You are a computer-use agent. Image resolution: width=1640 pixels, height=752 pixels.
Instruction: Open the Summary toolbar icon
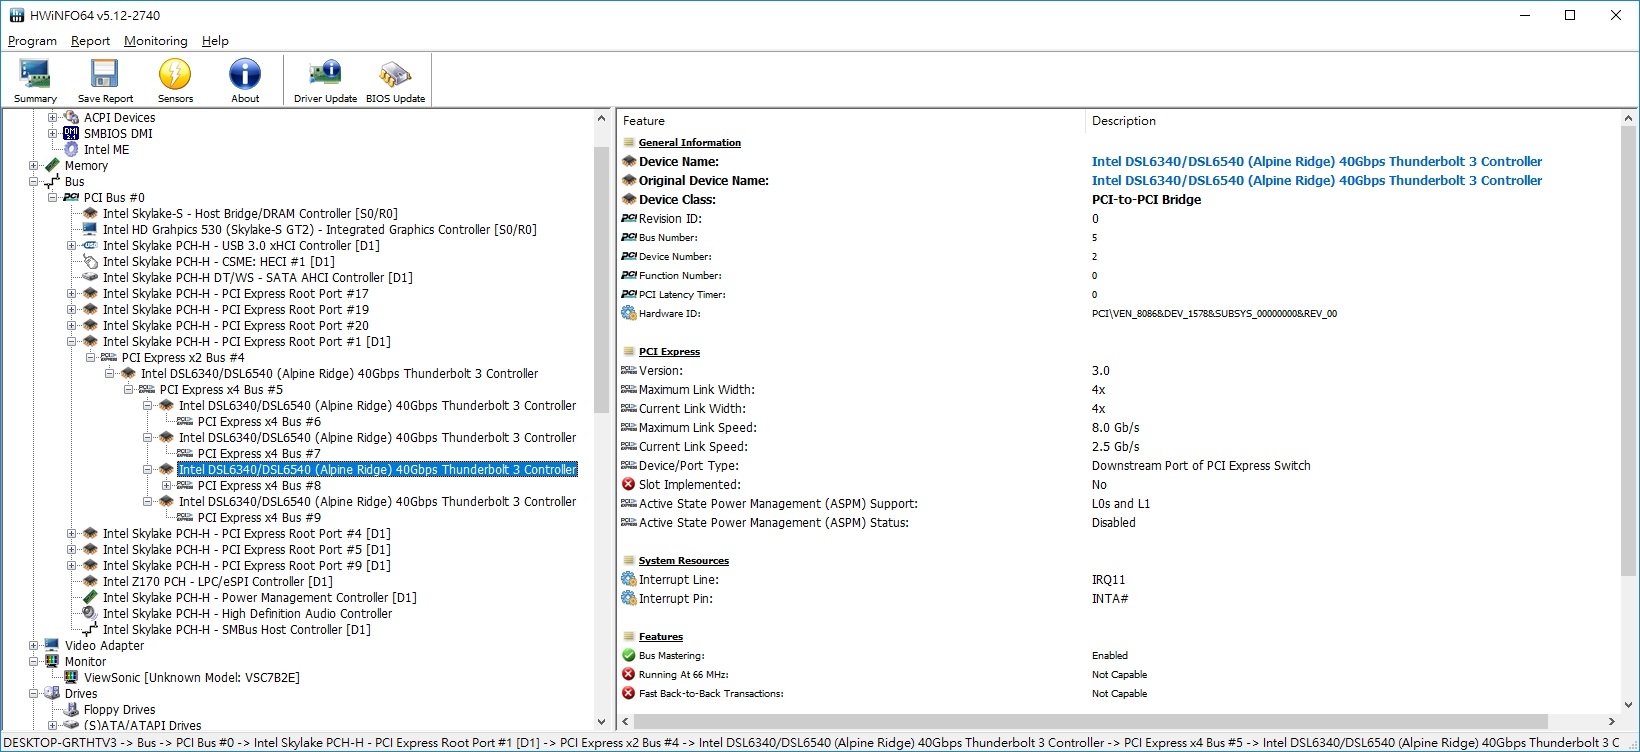35,74
